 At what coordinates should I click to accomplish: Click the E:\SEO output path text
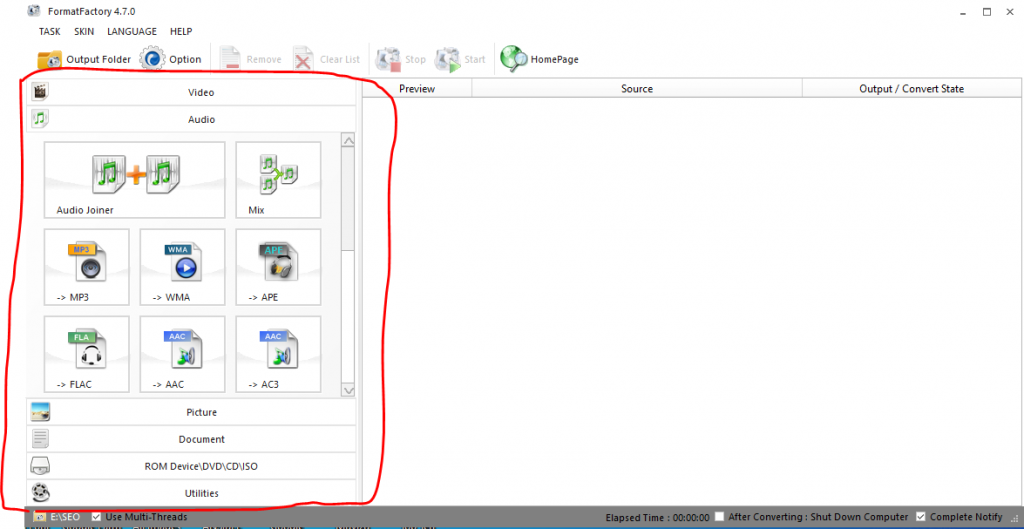(x=65, y=517)
